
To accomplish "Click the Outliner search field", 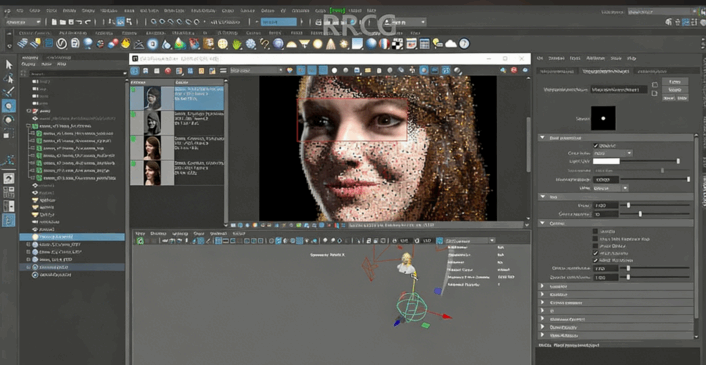I will (x=79, y=73).
